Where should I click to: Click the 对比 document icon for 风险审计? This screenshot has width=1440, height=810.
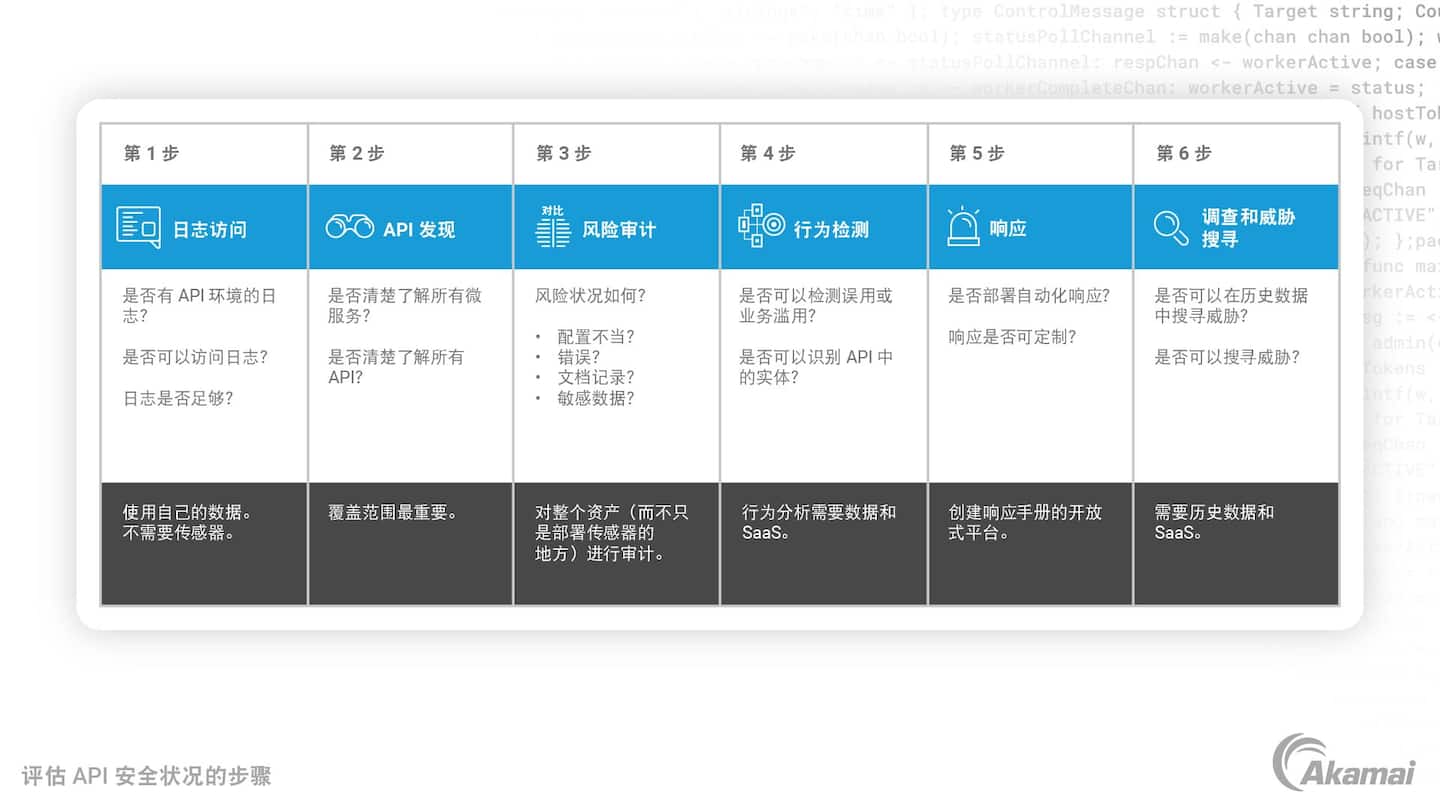(x=552, y=227)
